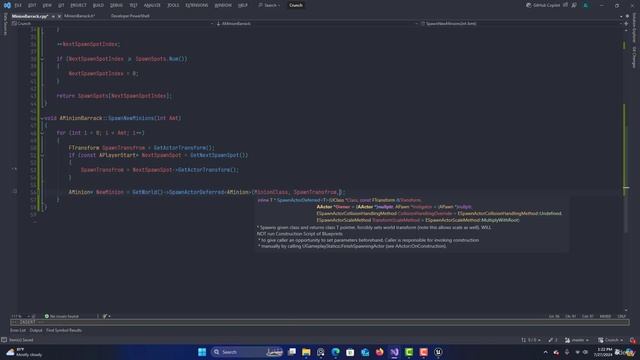Click the Visual Studio logo icon
This screenshot has height=360, width=640.
pos(7,5)
